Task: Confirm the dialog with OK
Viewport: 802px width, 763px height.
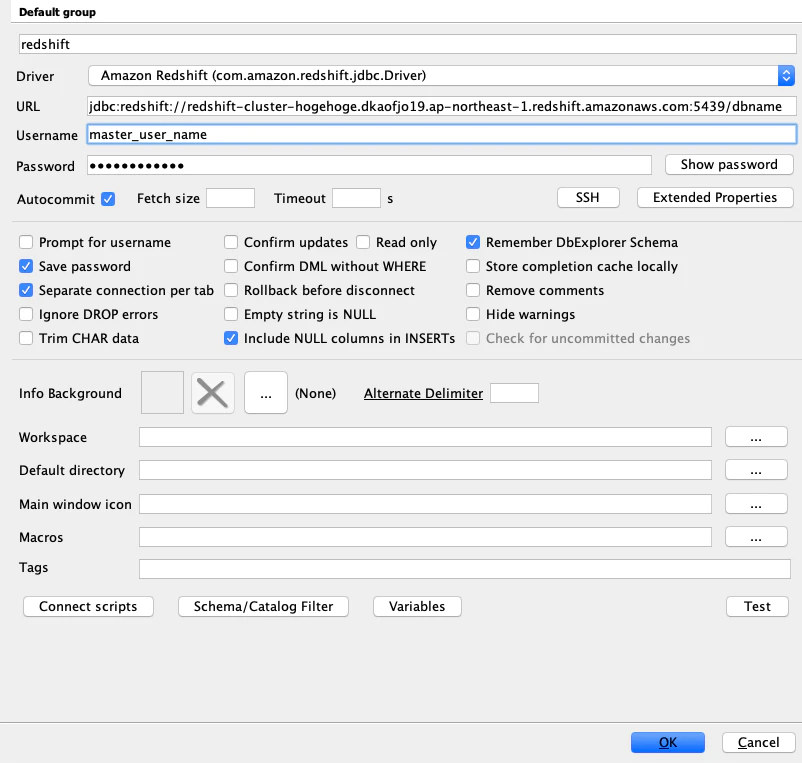Action: click(667, 743)
